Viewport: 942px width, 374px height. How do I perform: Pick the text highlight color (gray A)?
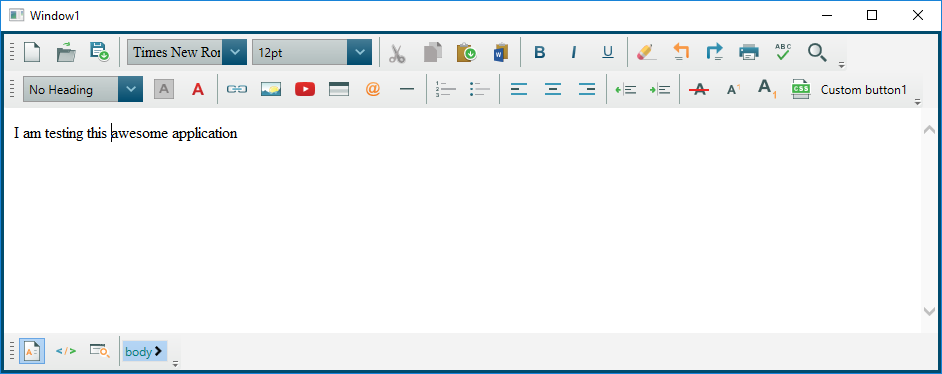point(164,89)
